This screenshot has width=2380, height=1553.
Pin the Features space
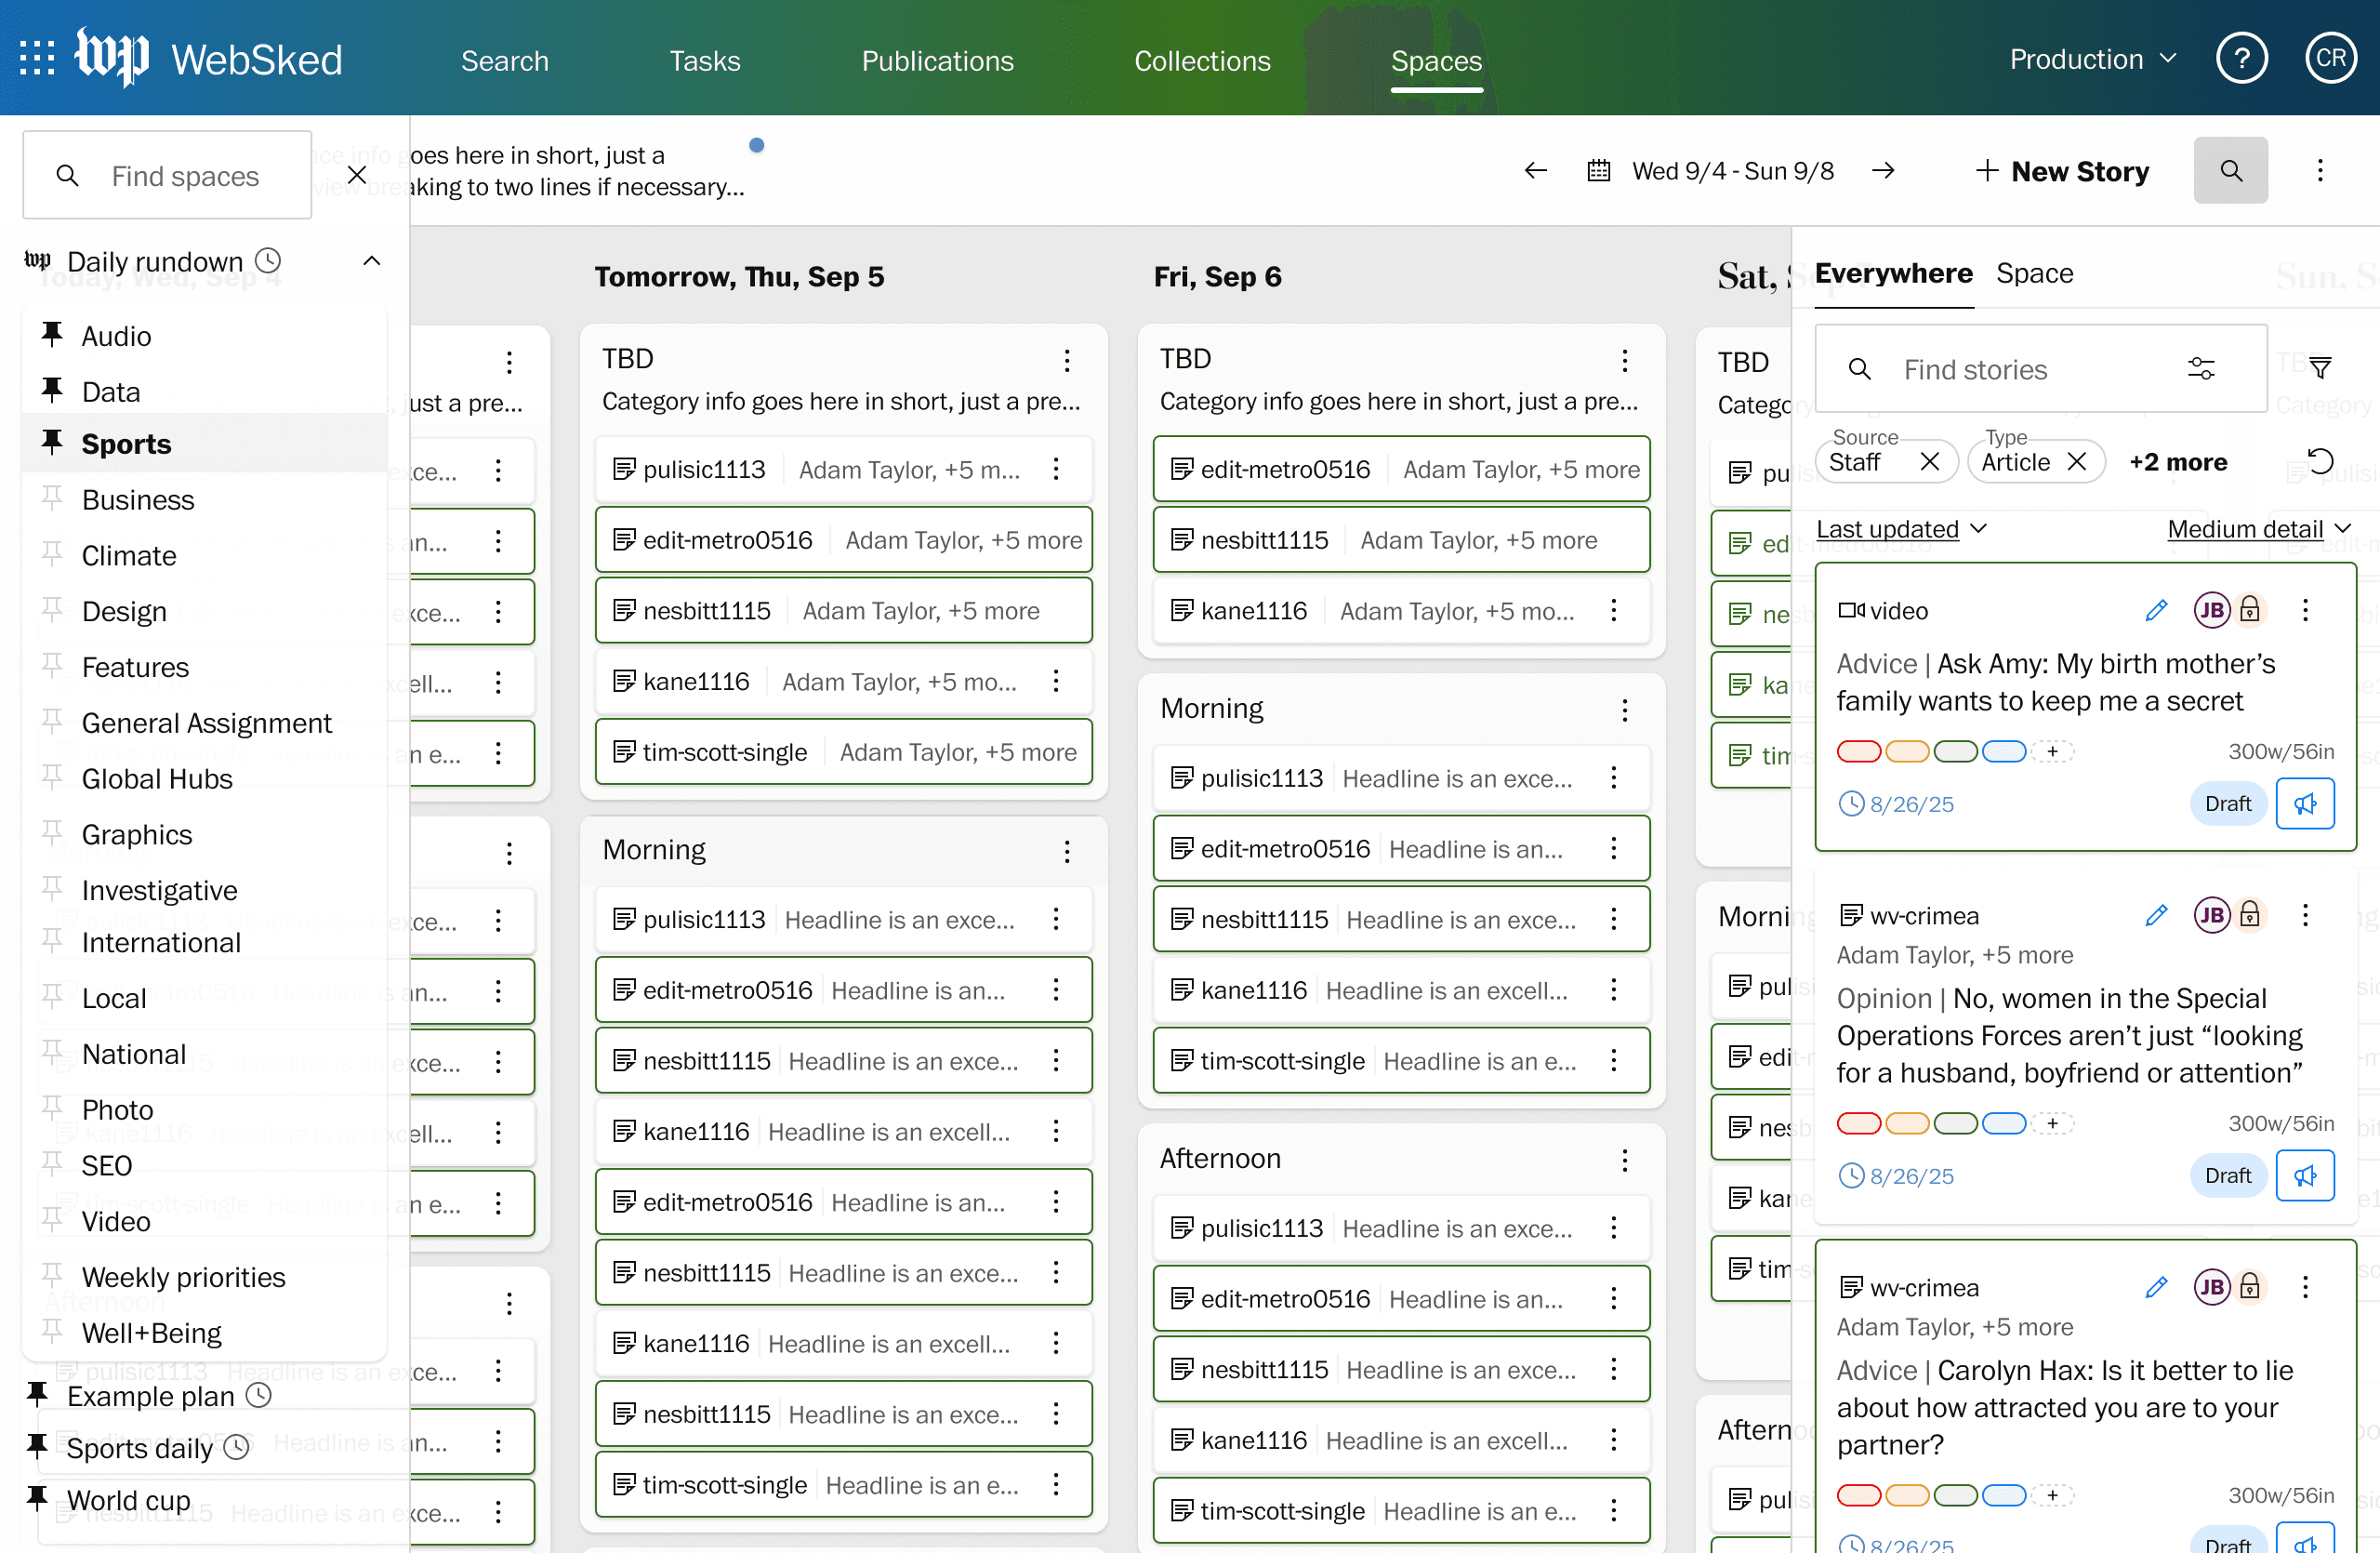(52, 666)
